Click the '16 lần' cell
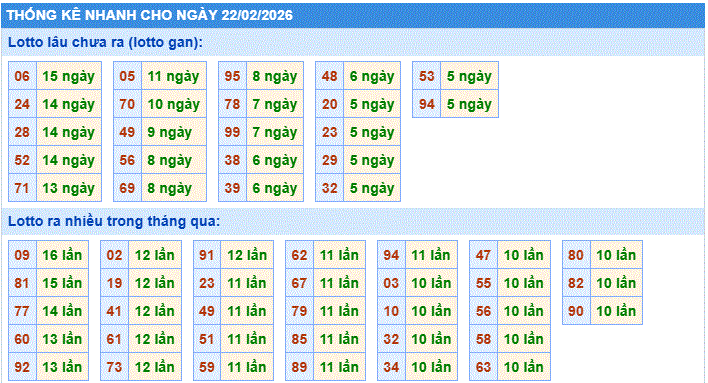 coord(62,255)
